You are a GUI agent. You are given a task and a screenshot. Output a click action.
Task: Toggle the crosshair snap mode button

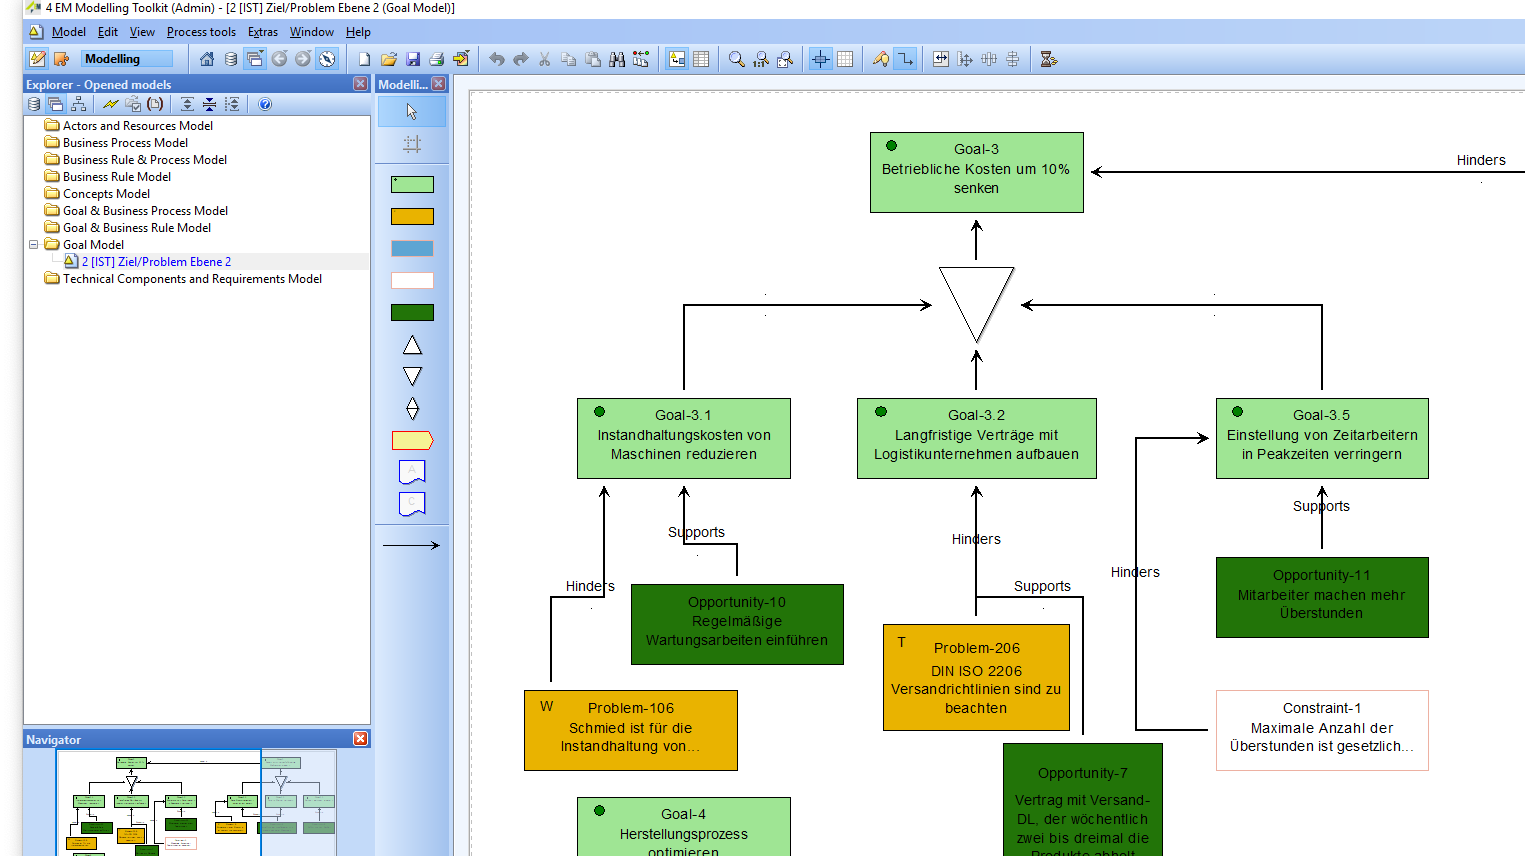pyautogui.click(x=820, y=59)
